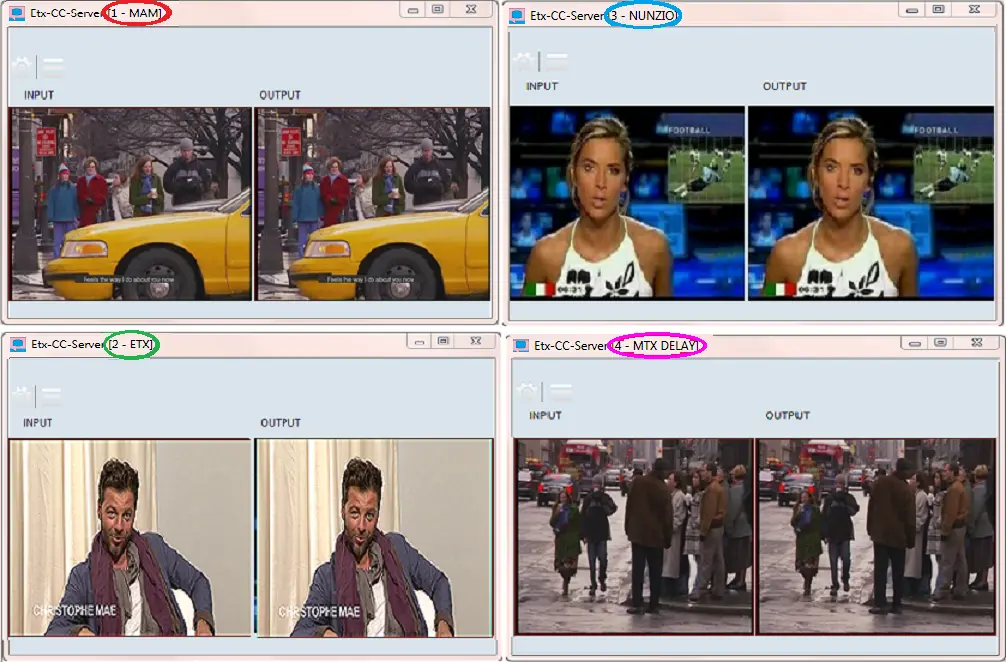Screen dimensions: 1006x662
Task: Click the app icon in the MAM title bar
Action: (x=17, y=13)
